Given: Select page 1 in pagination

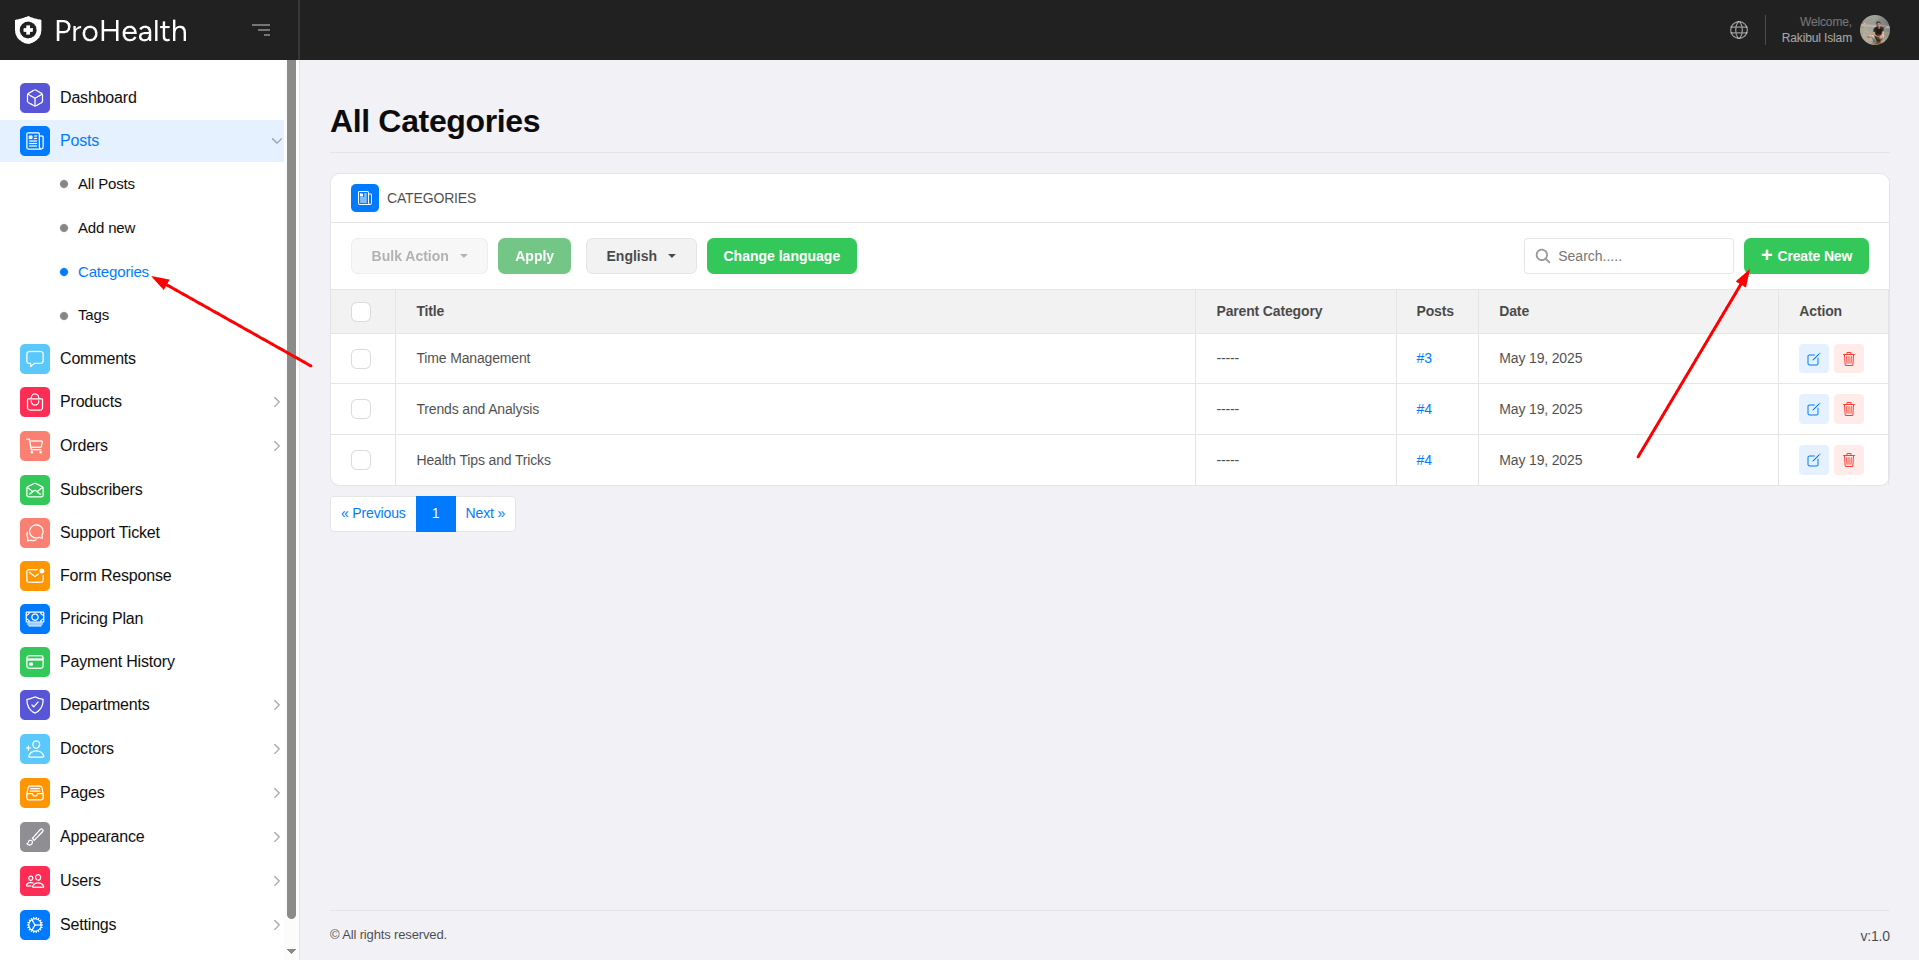Looking at the screenshot, I should pos(436,514).
